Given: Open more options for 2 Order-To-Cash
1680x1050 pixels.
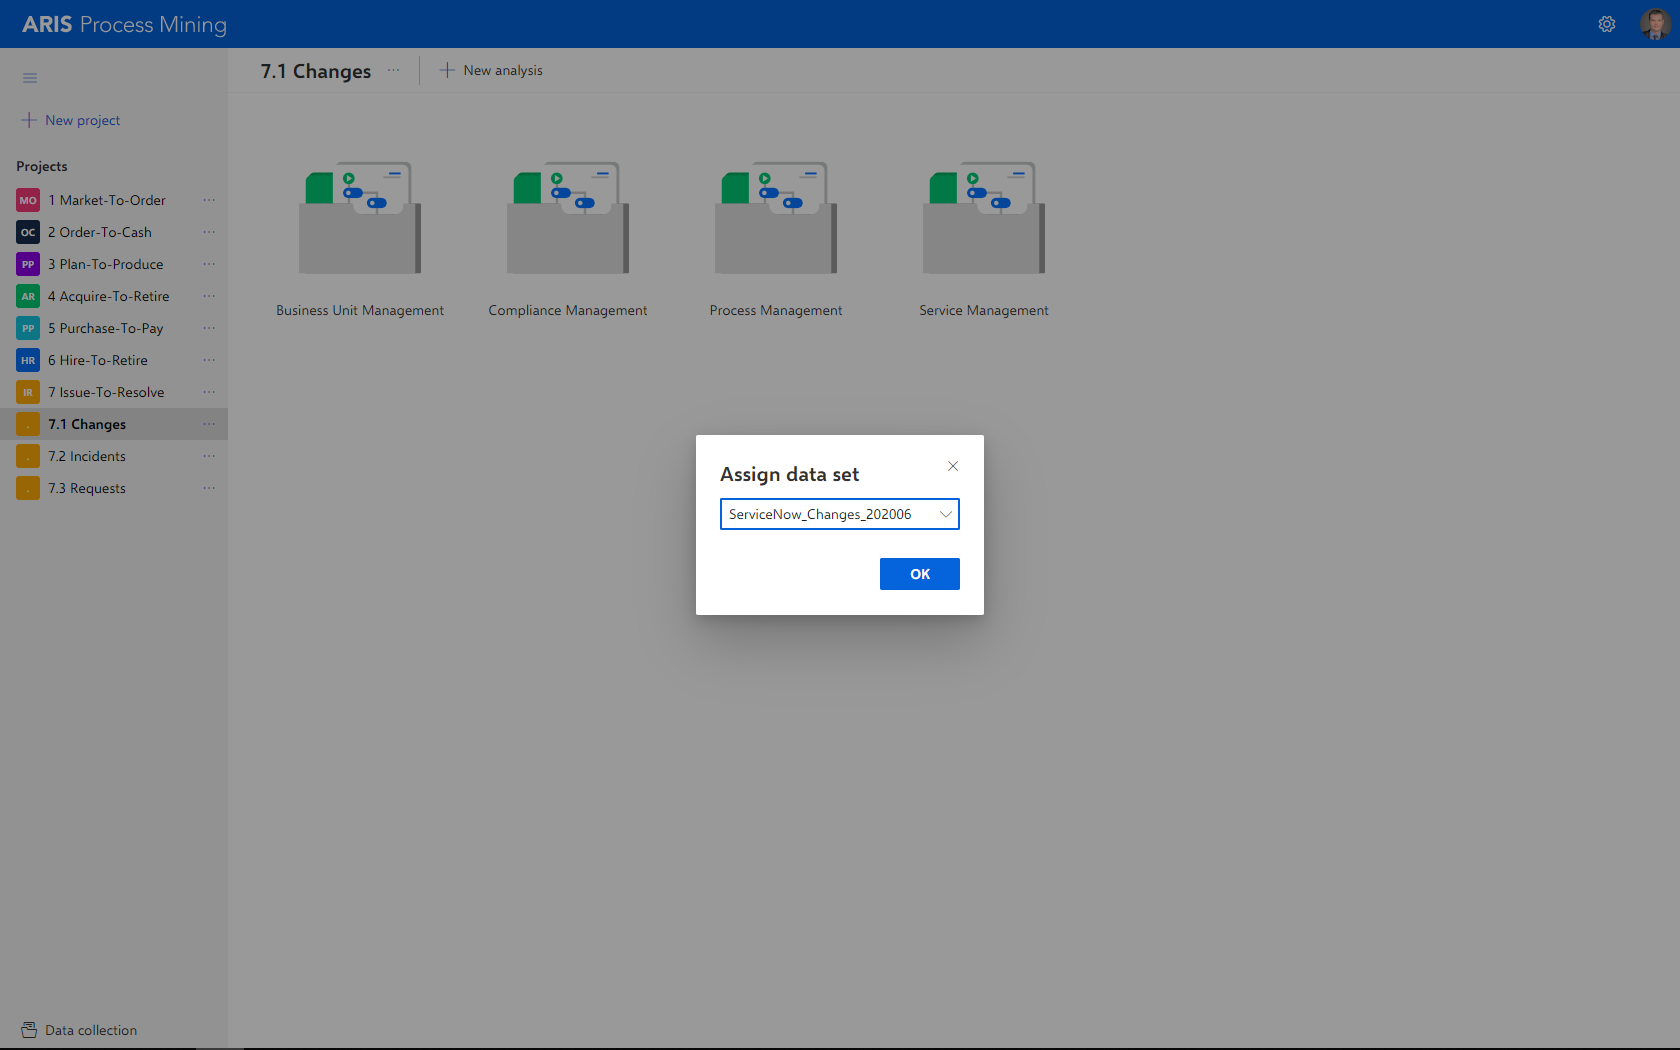Looking at the screenshot, I should point(209,232).
